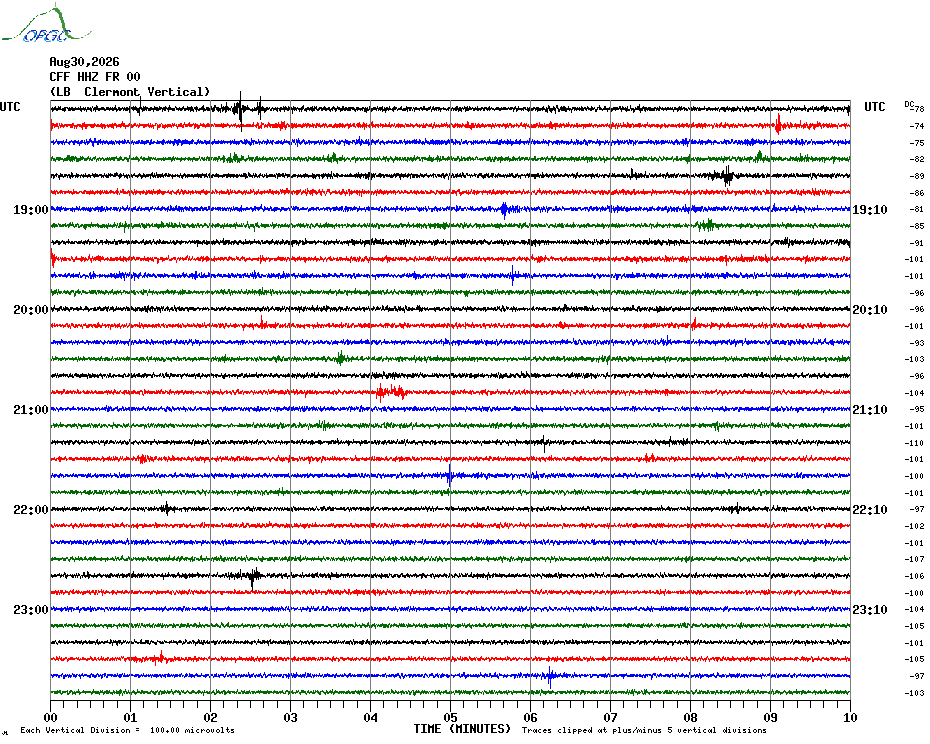This screenshot has width=930, height=744.
Task: Click minute tick label 10
Action: click(x=850, y=717)
